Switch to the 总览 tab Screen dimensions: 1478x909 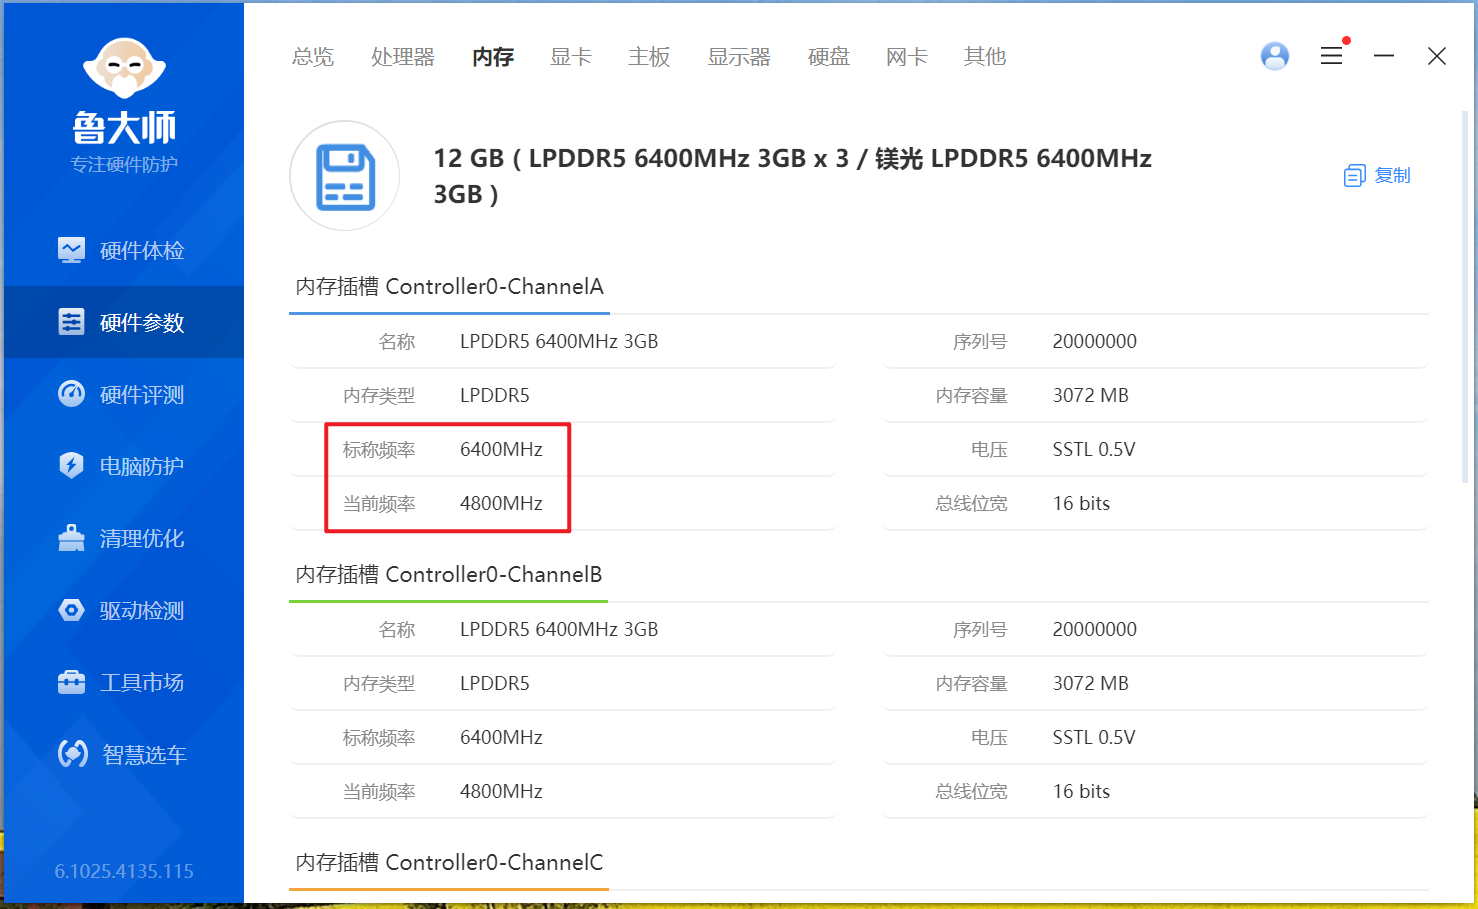(313, 57)
